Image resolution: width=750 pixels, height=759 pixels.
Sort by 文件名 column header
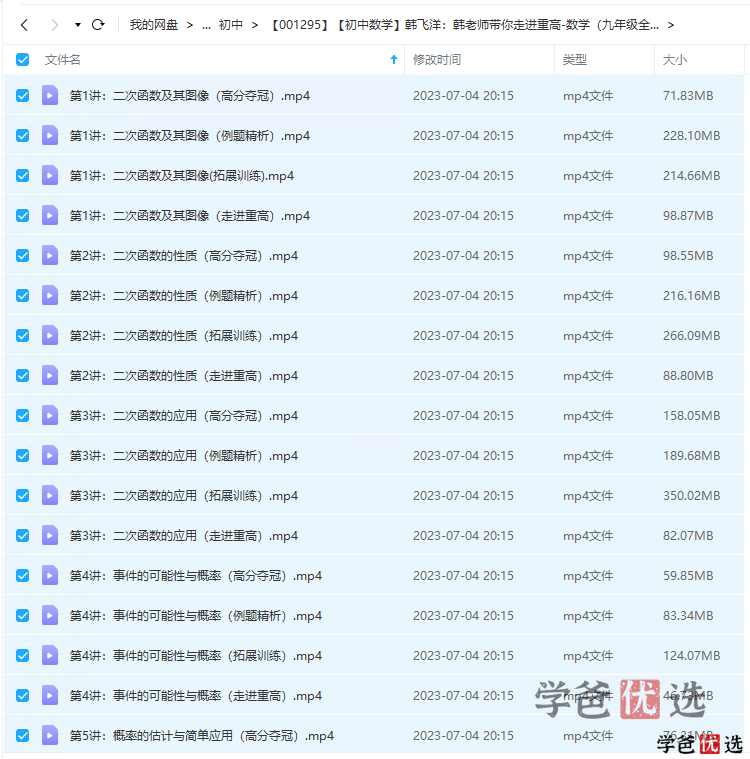pyautogui.click(x=62, y=60)
